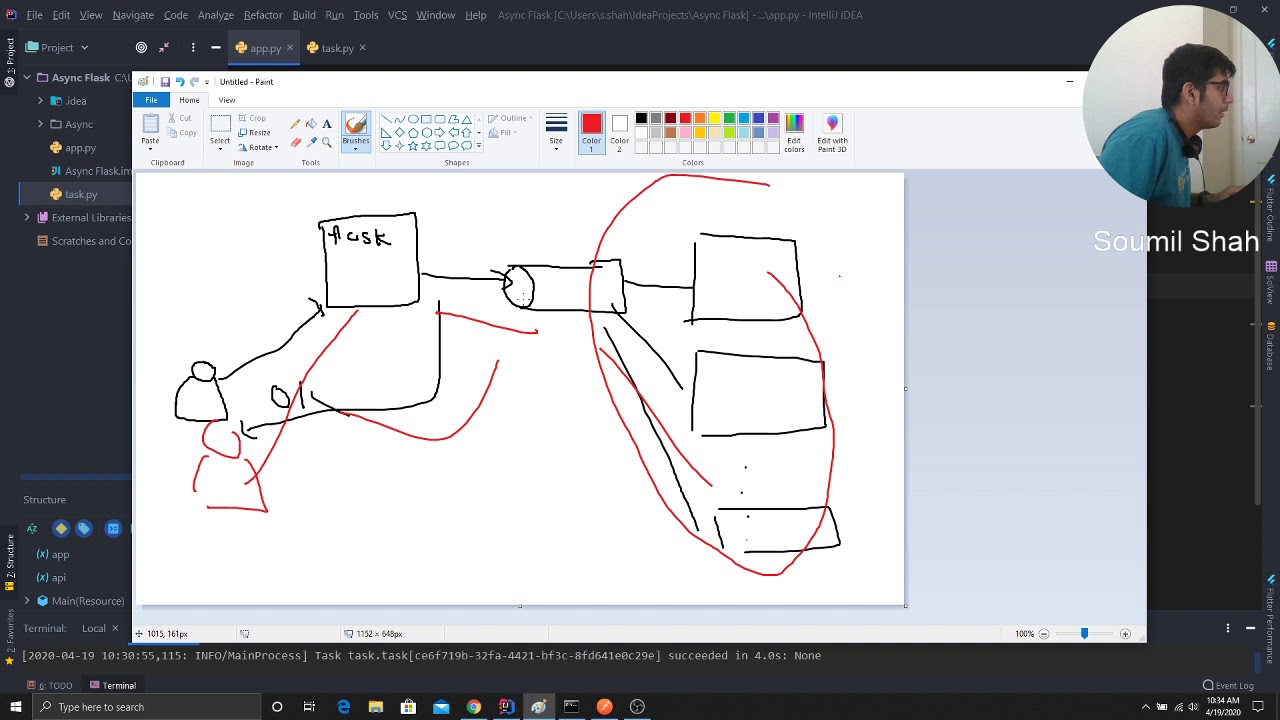The image size is (1280, 720).
Task: Click the Zoom in plus button in Paint
Action: coord(1125,634)
